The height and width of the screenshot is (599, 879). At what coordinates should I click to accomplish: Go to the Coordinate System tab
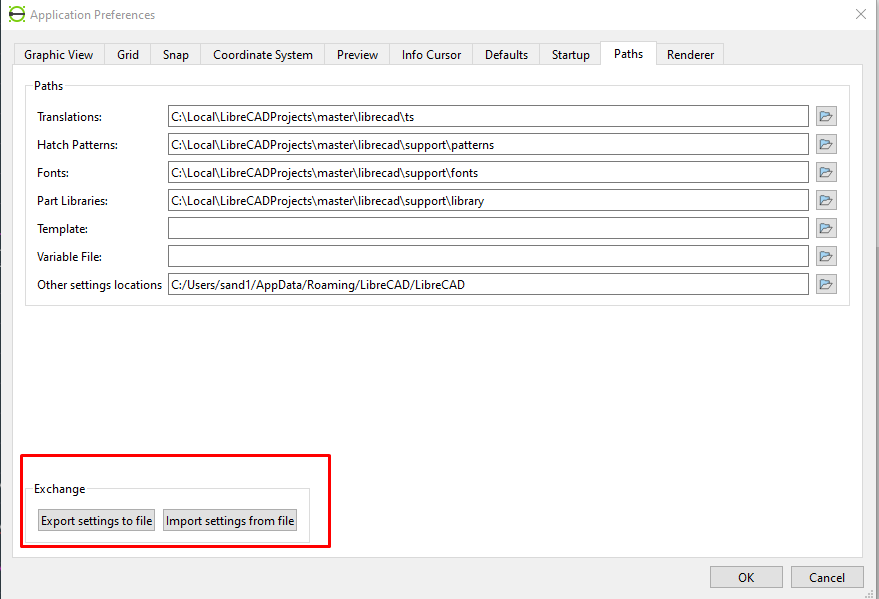point(263,55)
